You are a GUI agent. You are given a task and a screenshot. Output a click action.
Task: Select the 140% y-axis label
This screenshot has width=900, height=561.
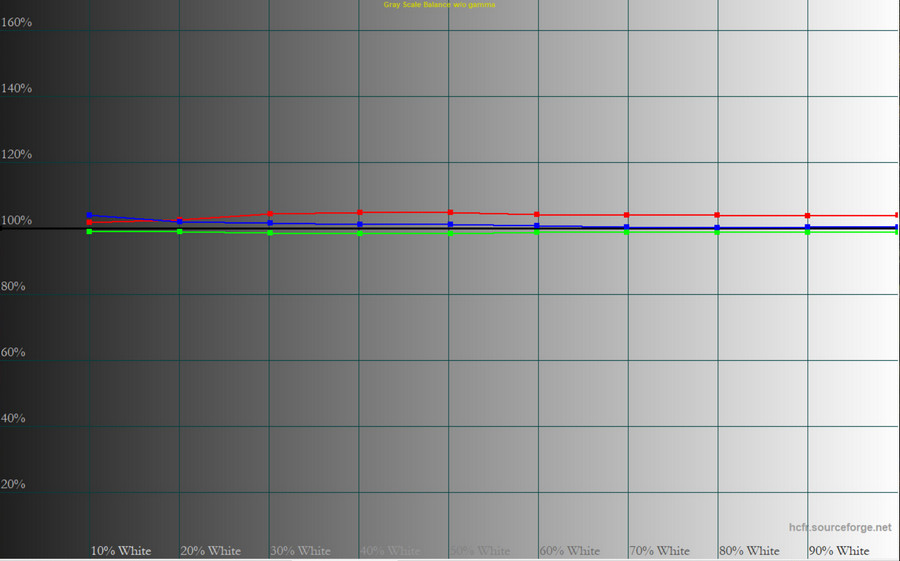pos(16,88)
